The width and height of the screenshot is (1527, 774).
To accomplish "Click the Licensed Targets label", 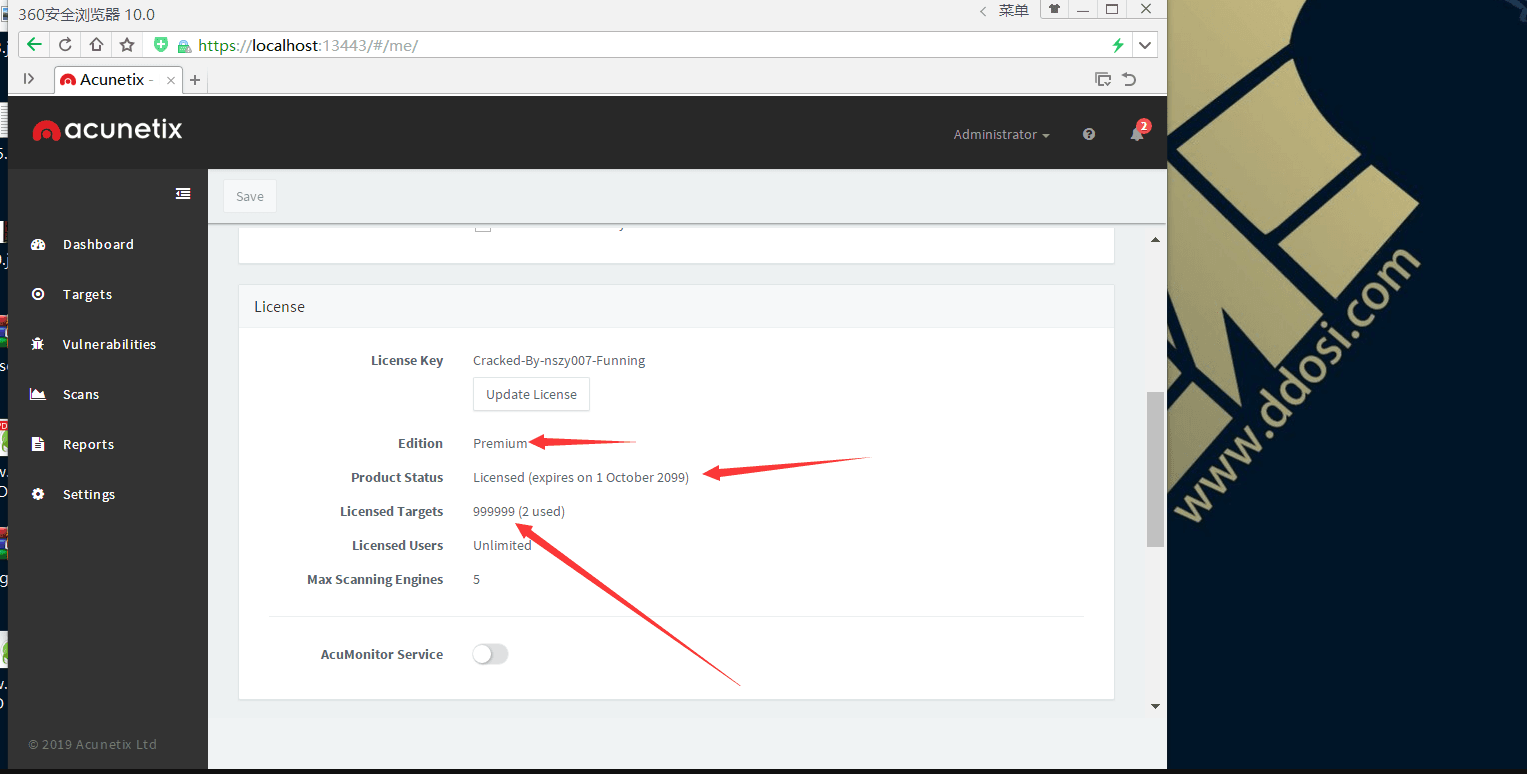I will pos(391,511).
